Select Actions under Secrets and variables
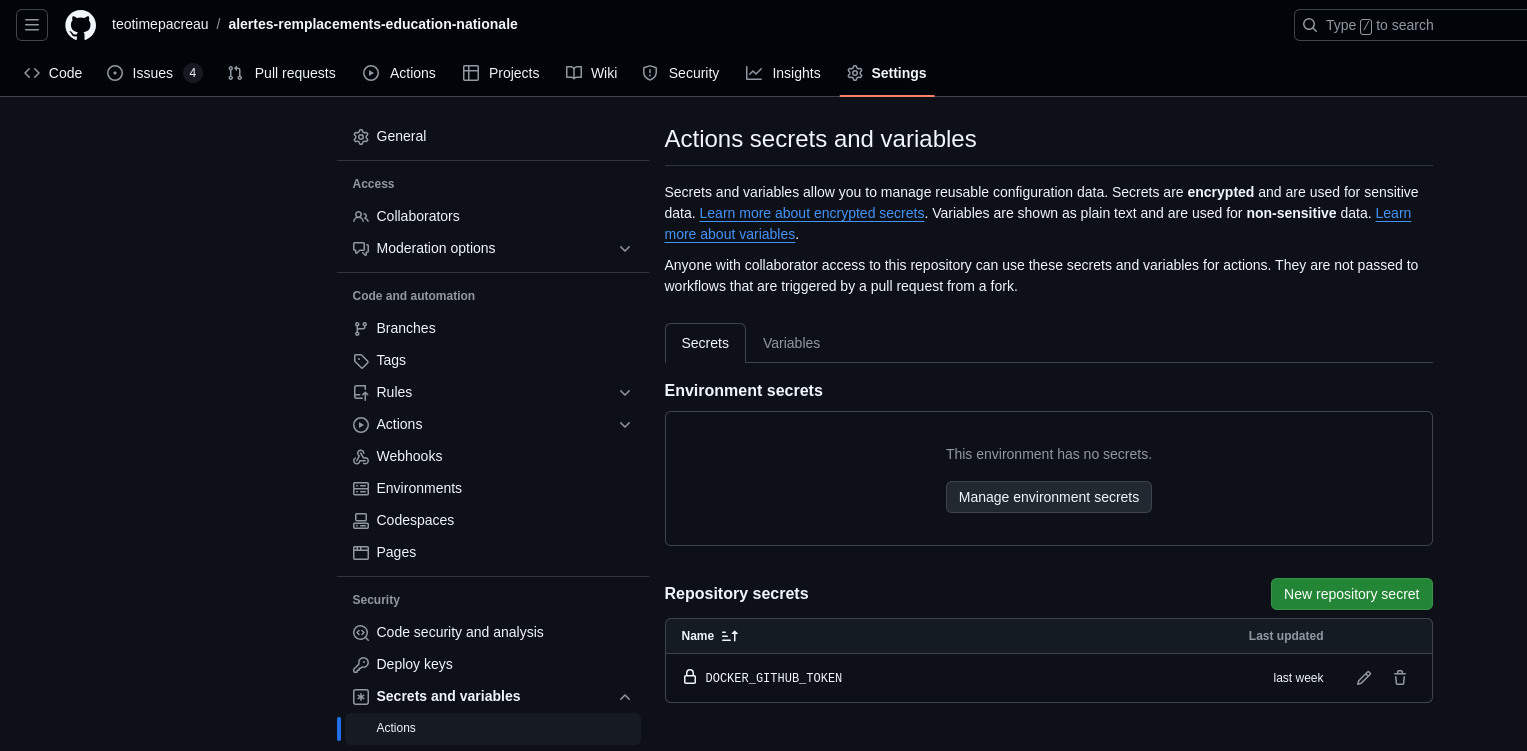This screenshot has width=1527, height=751. pos(493,728)
